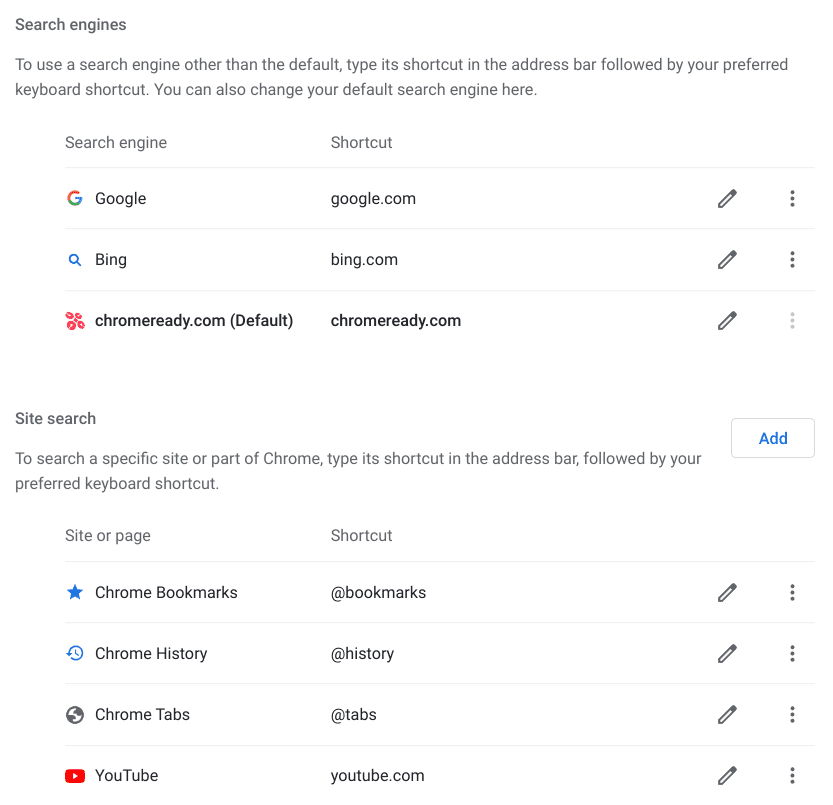
Task: Click the dimmed more-actions dots for chromeready.com
Action: [792, 321]
